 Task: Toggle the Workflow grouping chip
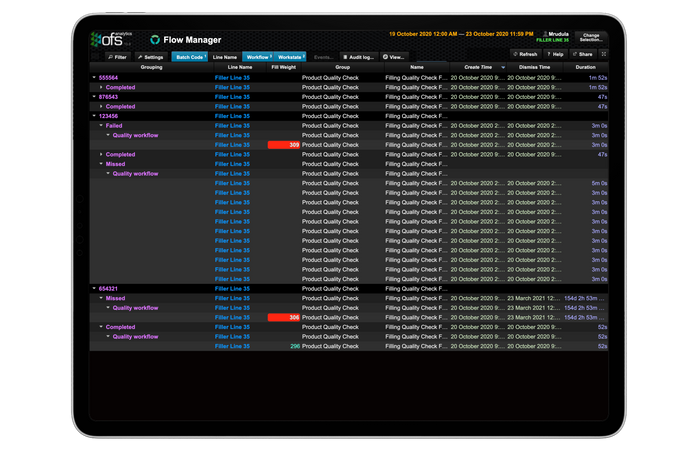pyautogui.click(x=259, y=57)
